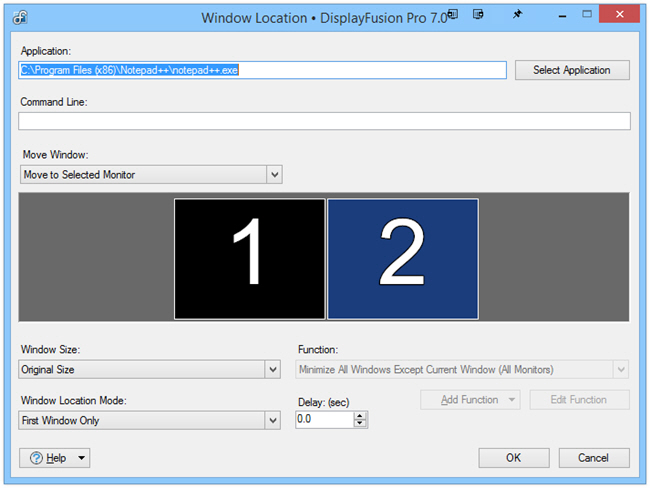This screenshot has width=650, height=488.
Task: Close the Window Location dialog
Action: (x=619, y=15)
